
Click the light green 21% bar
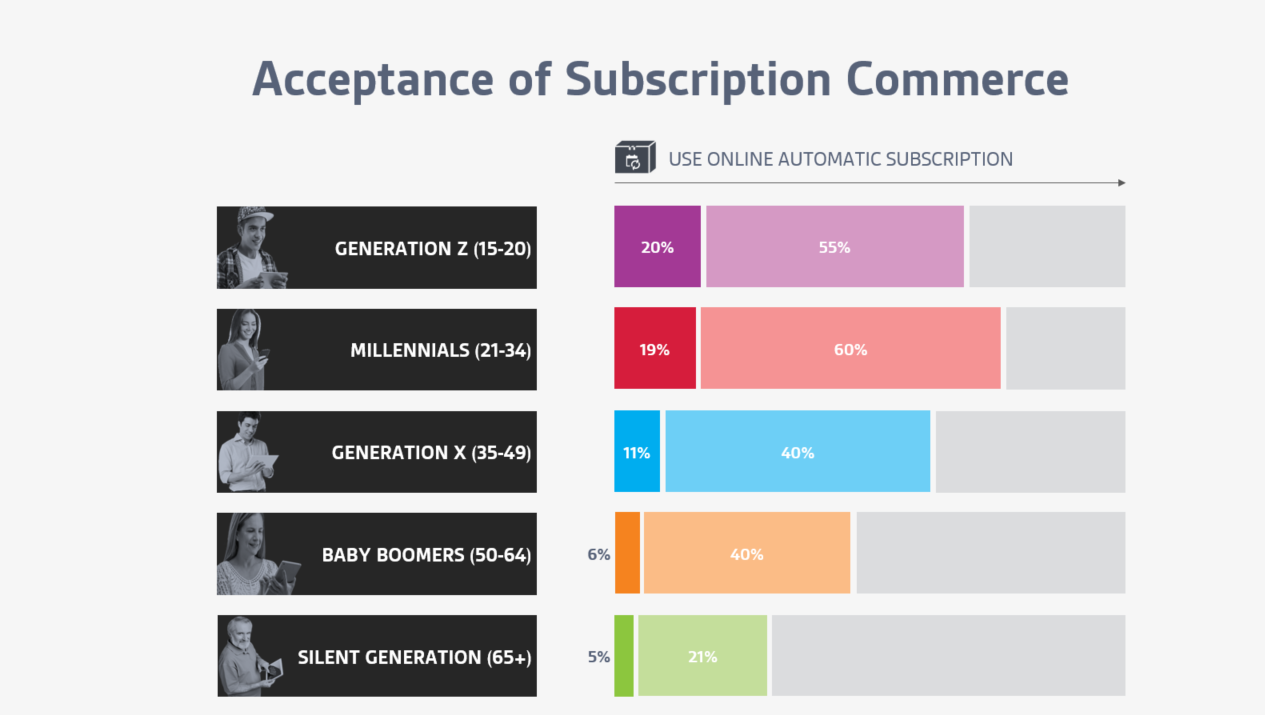point(703,656)
